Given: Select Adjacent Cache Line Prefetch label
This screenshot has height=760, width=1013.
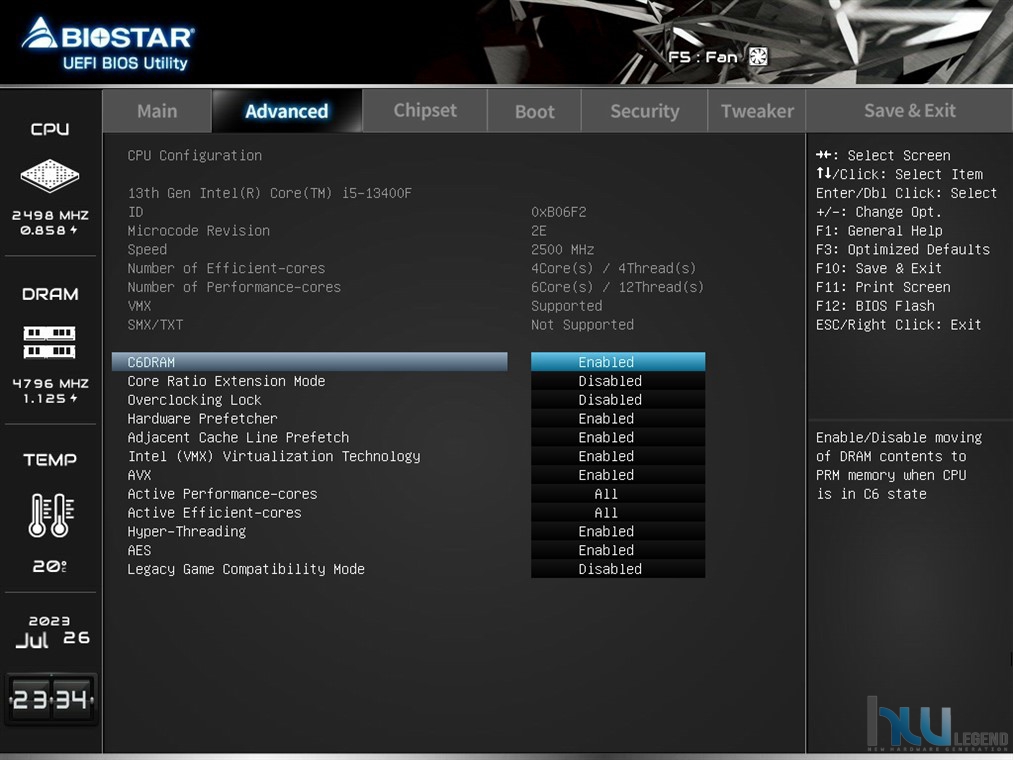Looking at the screenshot, I should [x=238, y=437].
